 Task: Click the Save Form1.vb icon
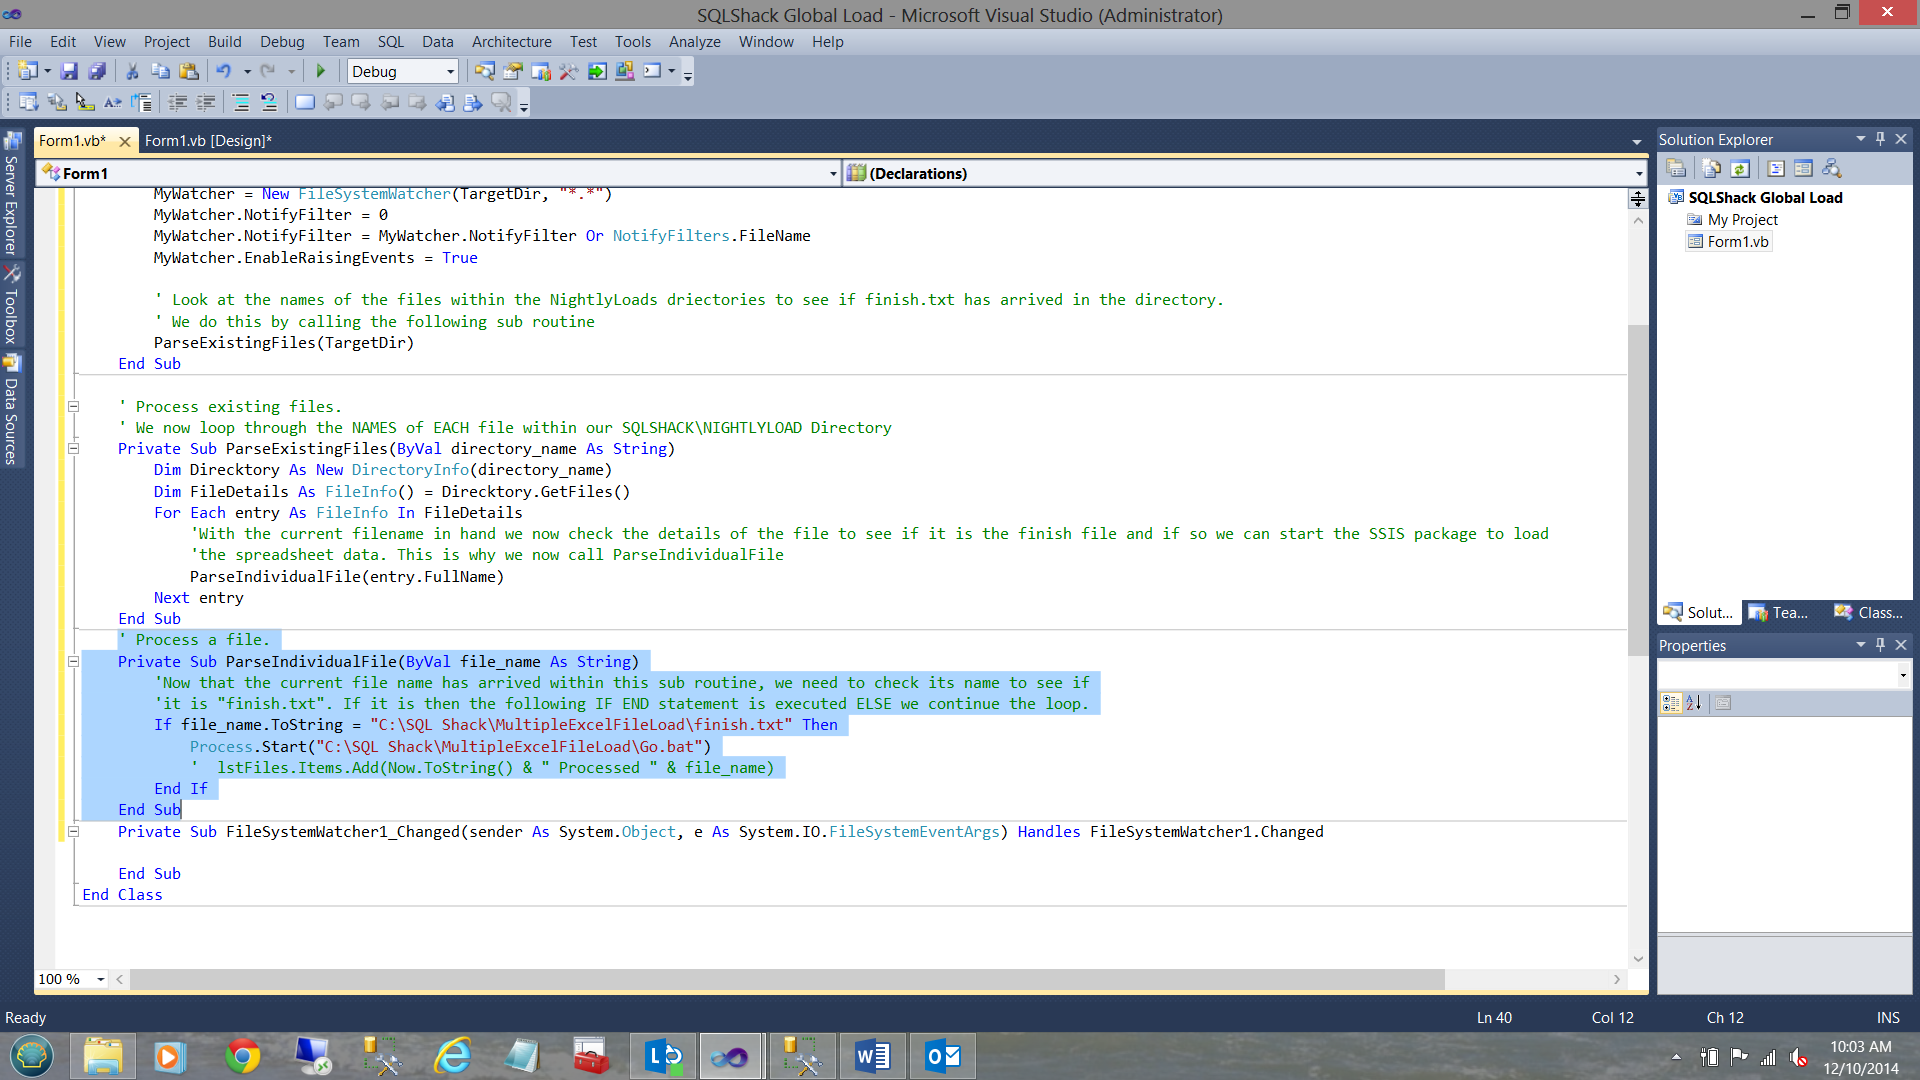pyautogui.click(x=69, y=71)
